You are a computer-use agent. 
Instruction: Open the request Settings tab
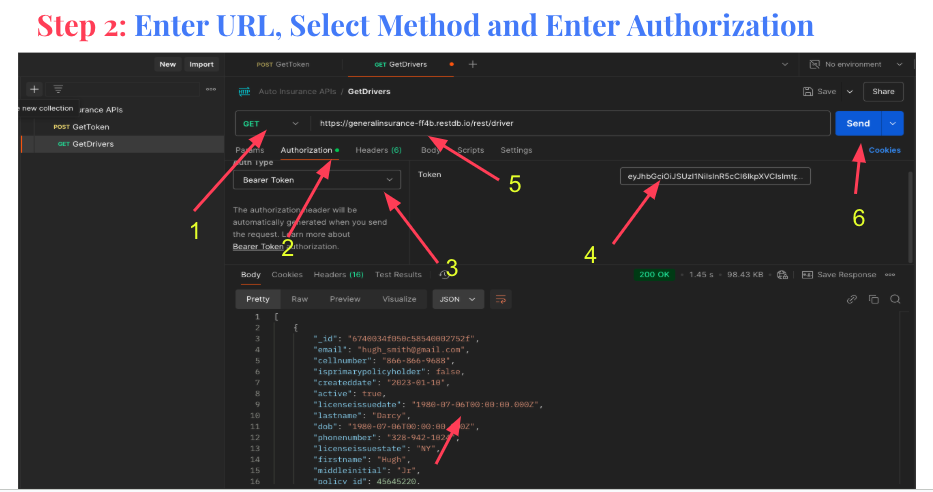click(516, 151)
